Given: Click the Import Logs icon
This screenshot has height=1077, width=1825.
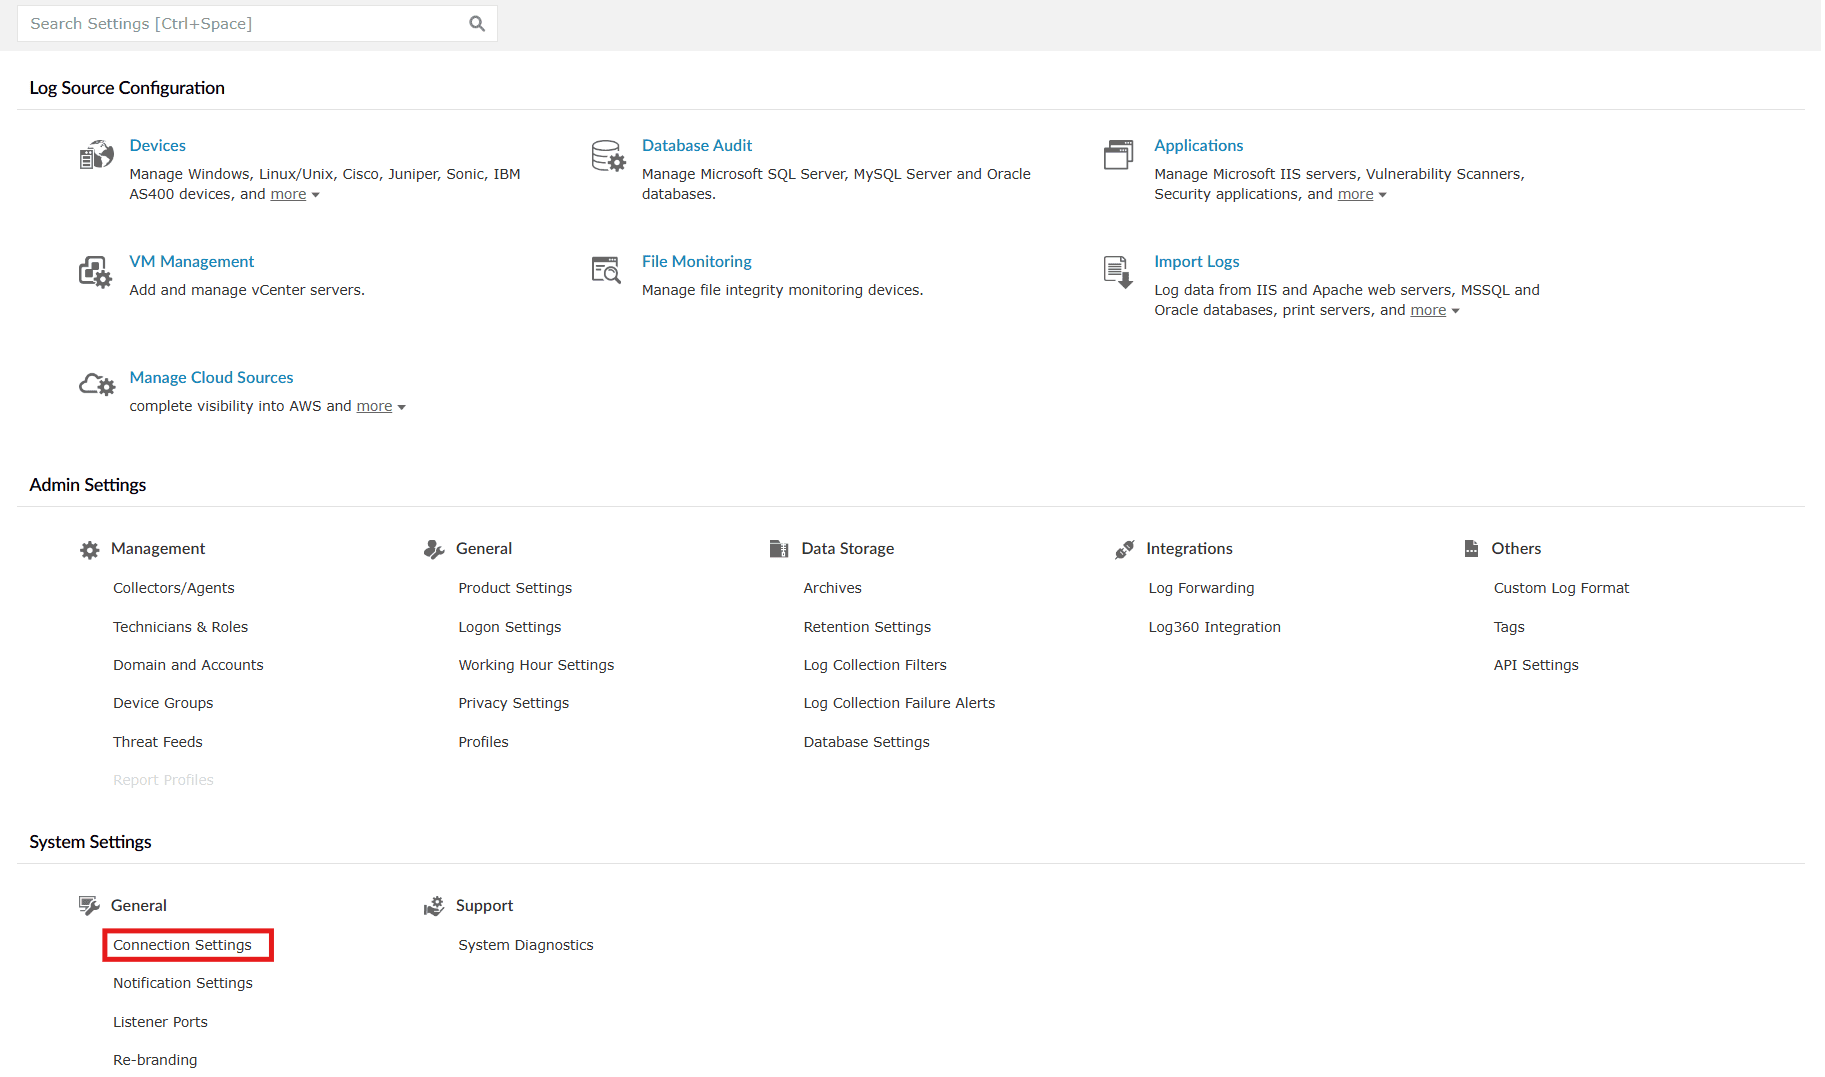Looking at the screenshot, I should pyautogui.click(x=1118, y=271).
